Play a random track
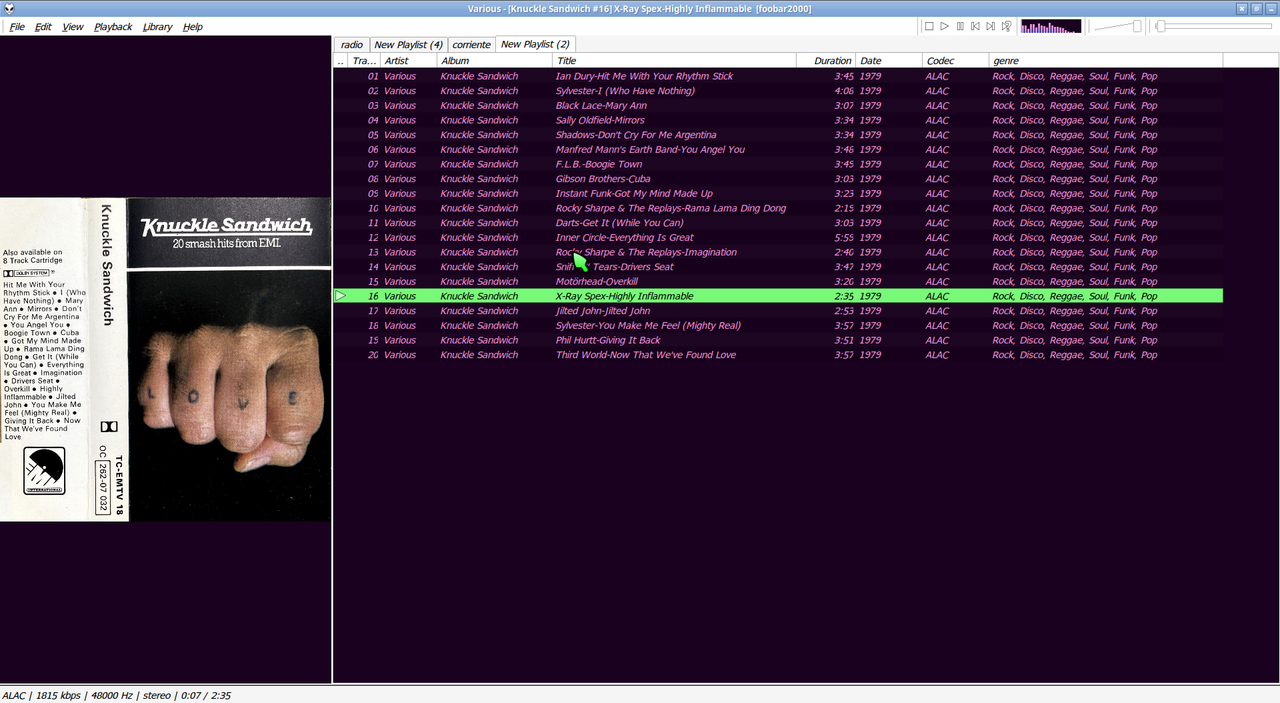1280x703 pixels. 1006,26
